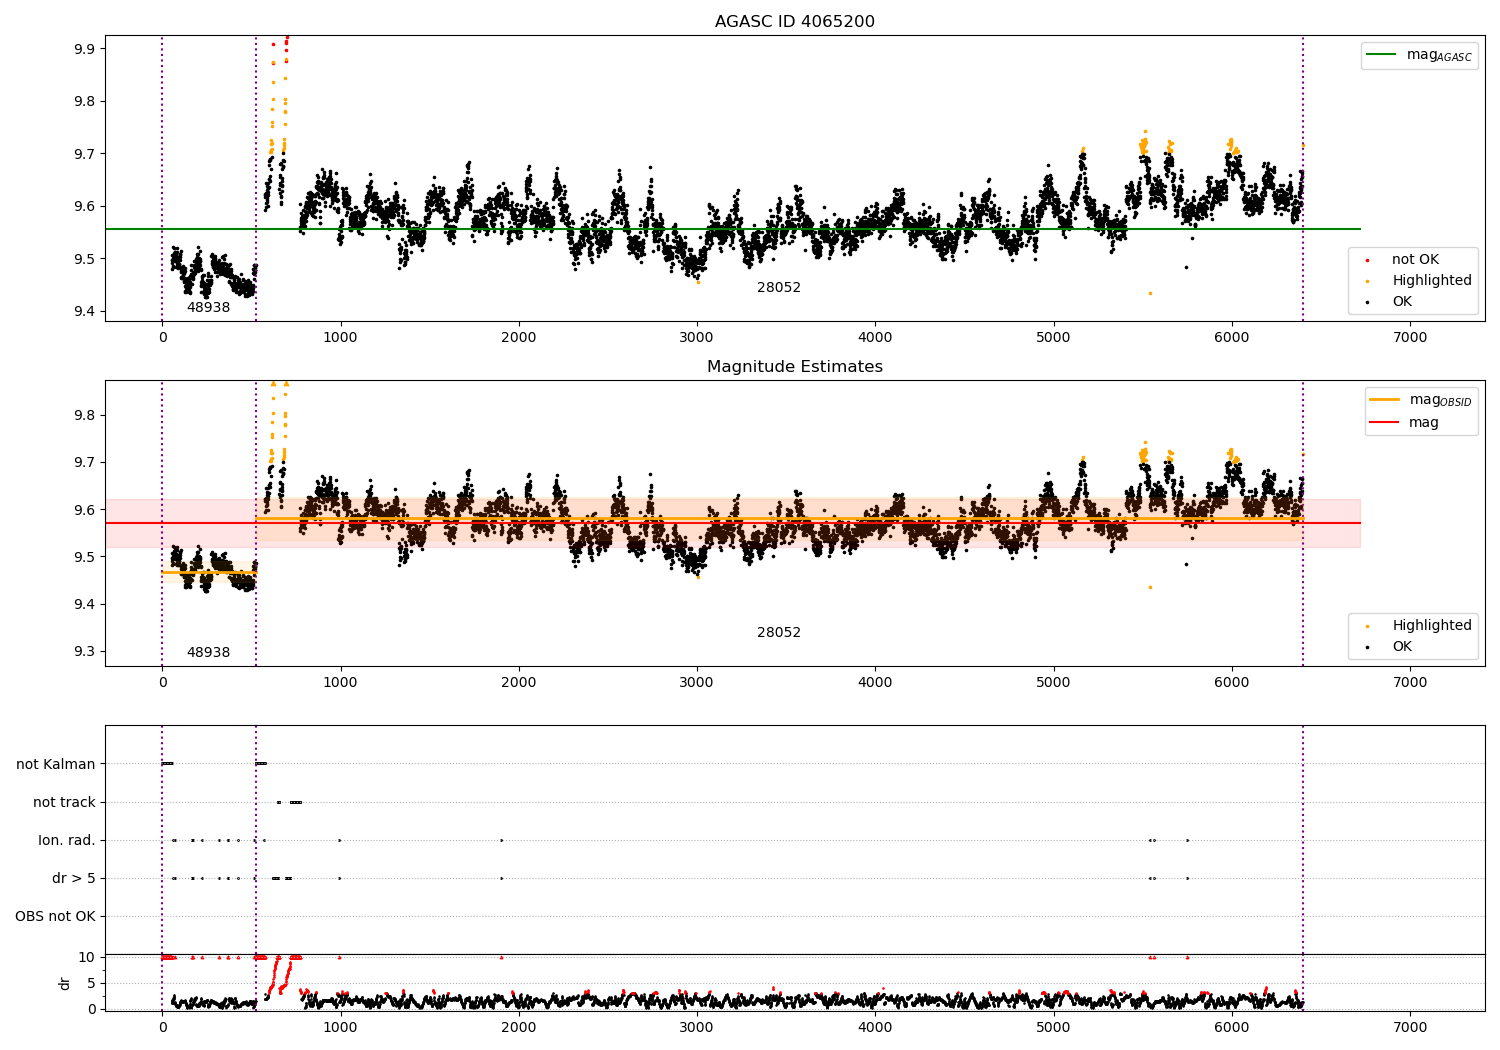Click the green mag AGASC legend entry
Viewport: 1500px width, 1050px height.
[1419, 55]
